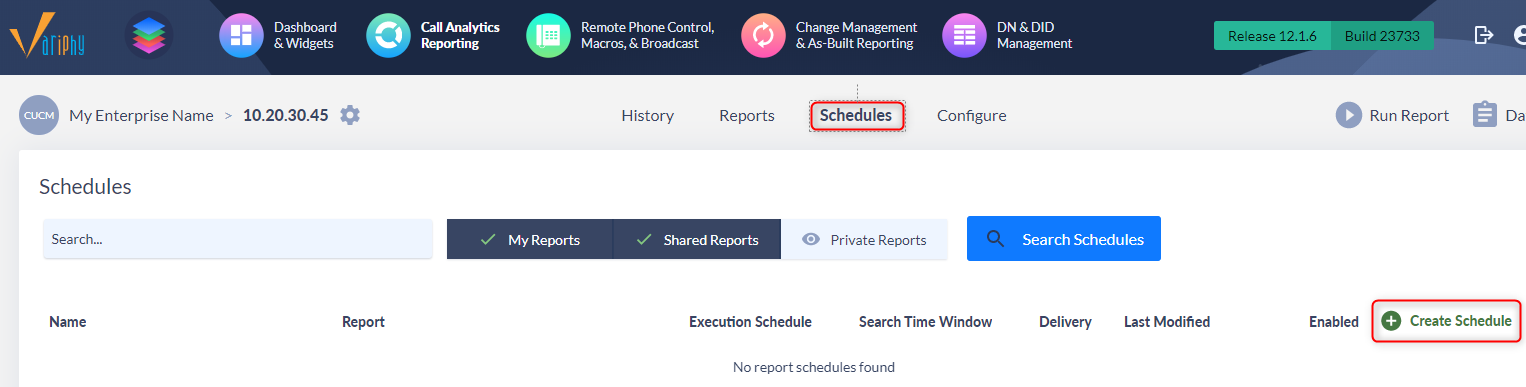Click Create Schedule

1446,321
